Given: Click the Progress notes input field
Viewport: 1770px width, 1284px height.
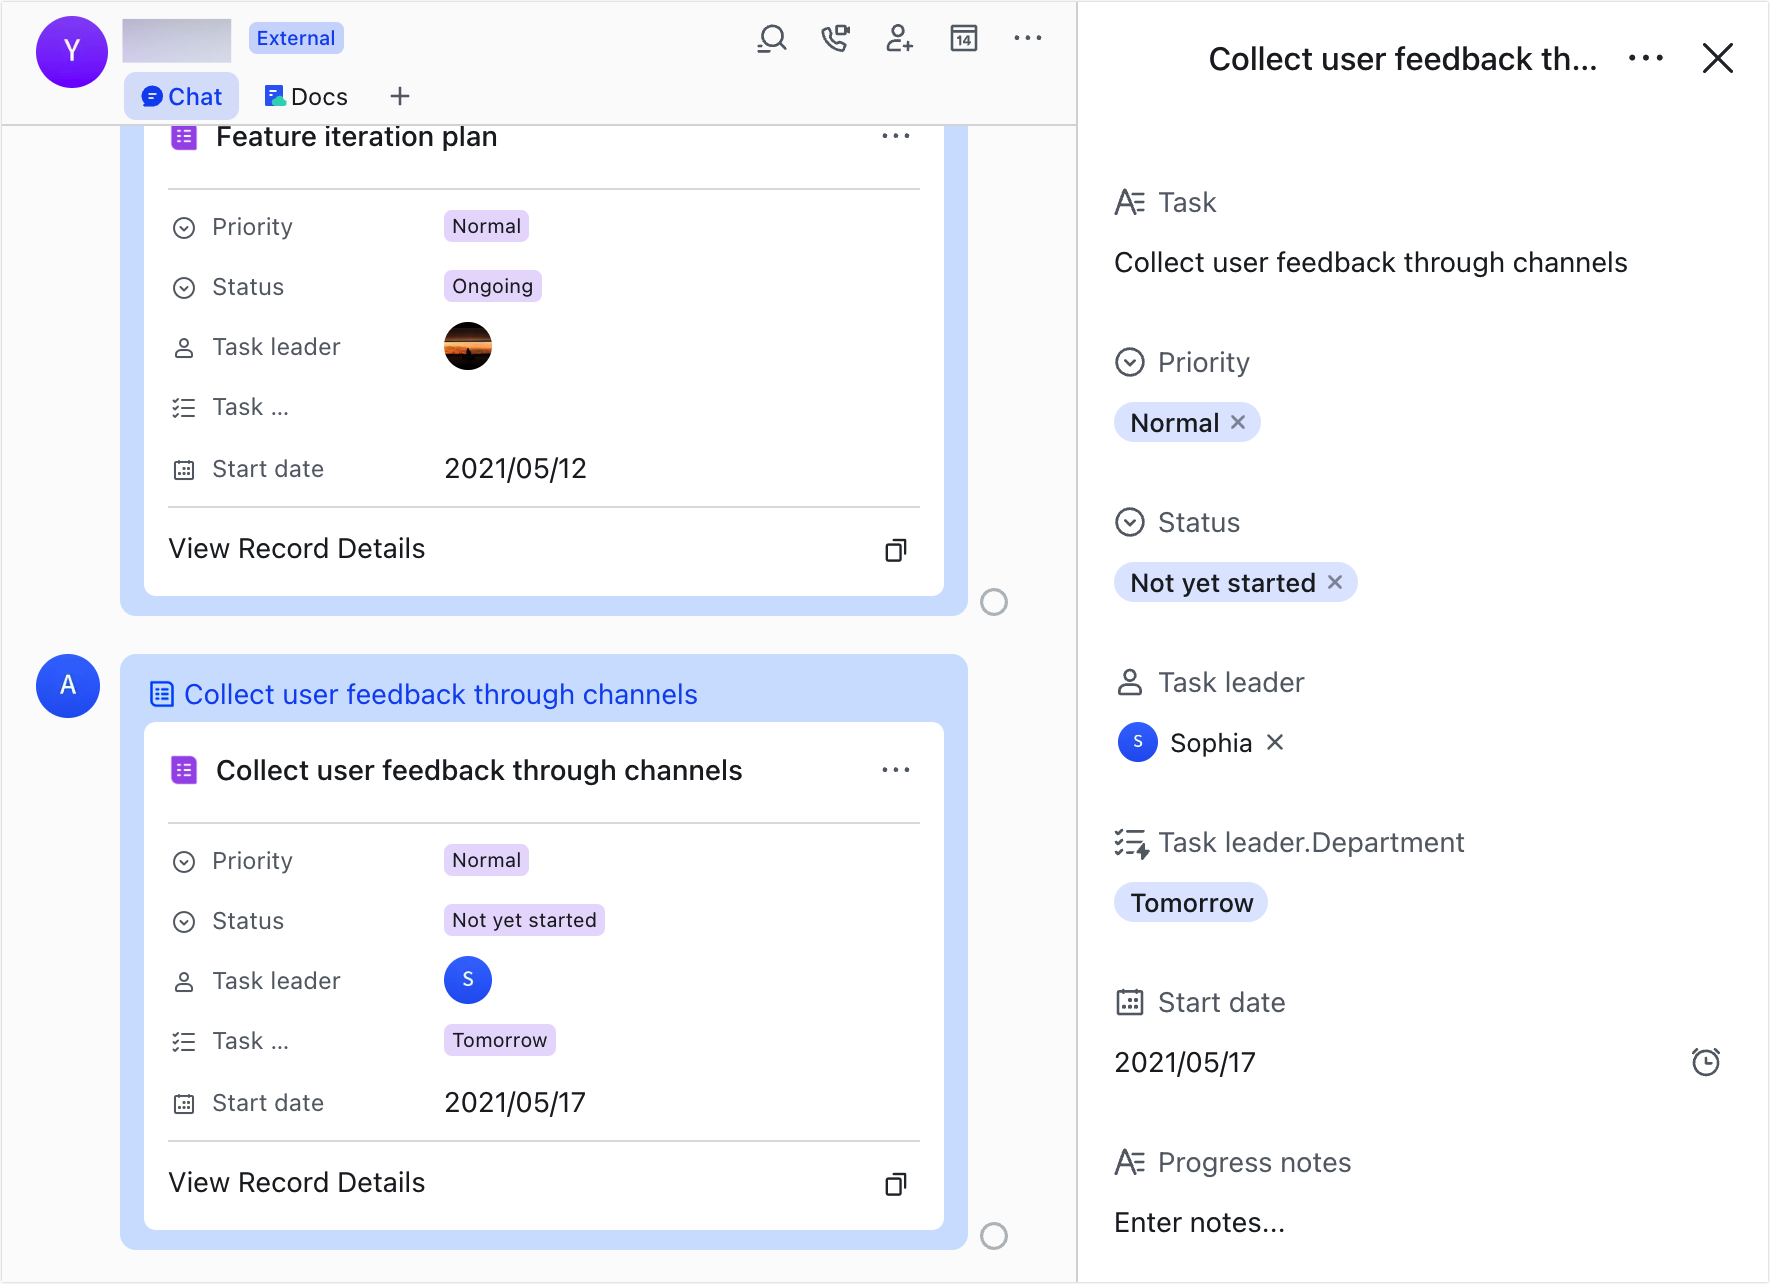Looking at the screenshot, I should (1199, 1222).
